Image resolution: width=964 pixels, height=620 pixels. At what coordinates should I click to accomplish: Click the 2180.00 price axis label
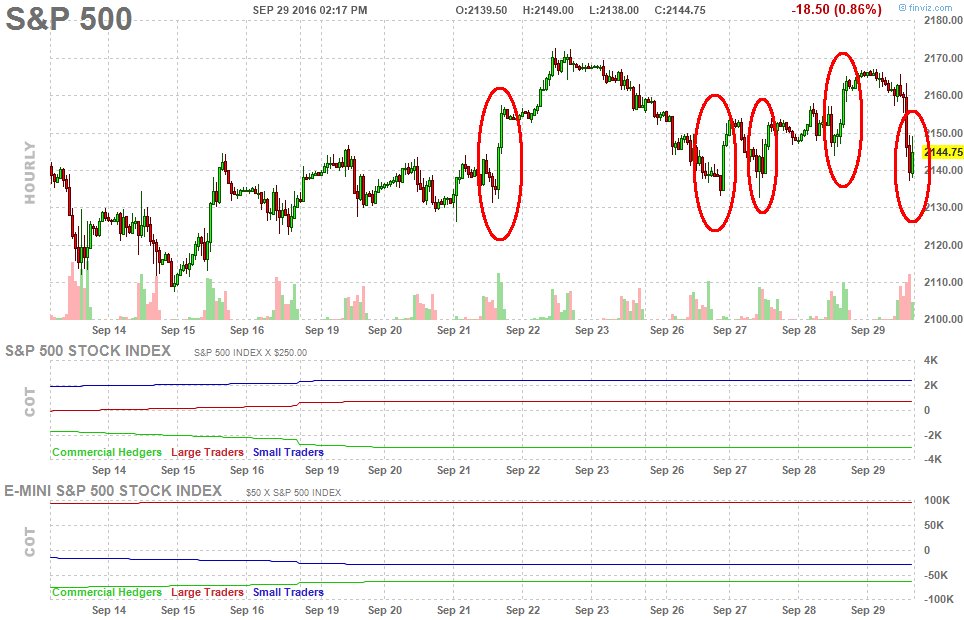pos(943,20)
